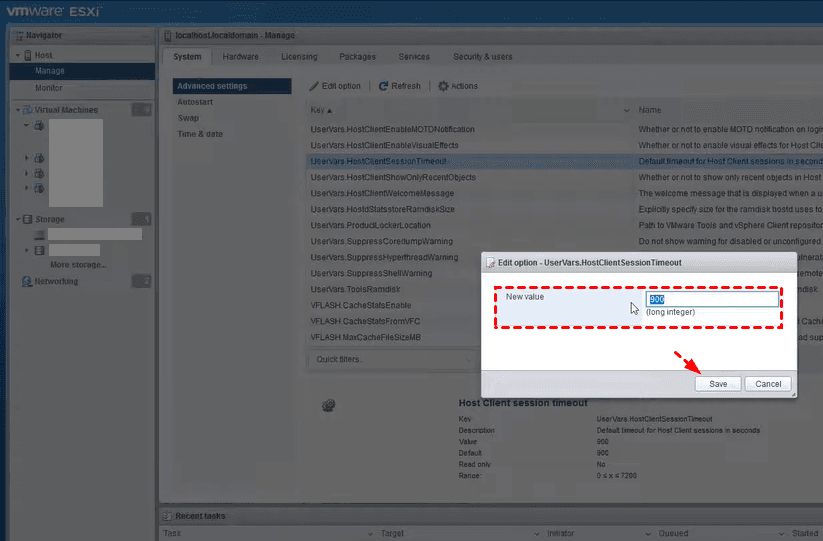The width and height of the screenshot is (823, 541).
Task: Select UserVars.HostClientShowOnlyRecentObjects row
Action: coord(564,177)
